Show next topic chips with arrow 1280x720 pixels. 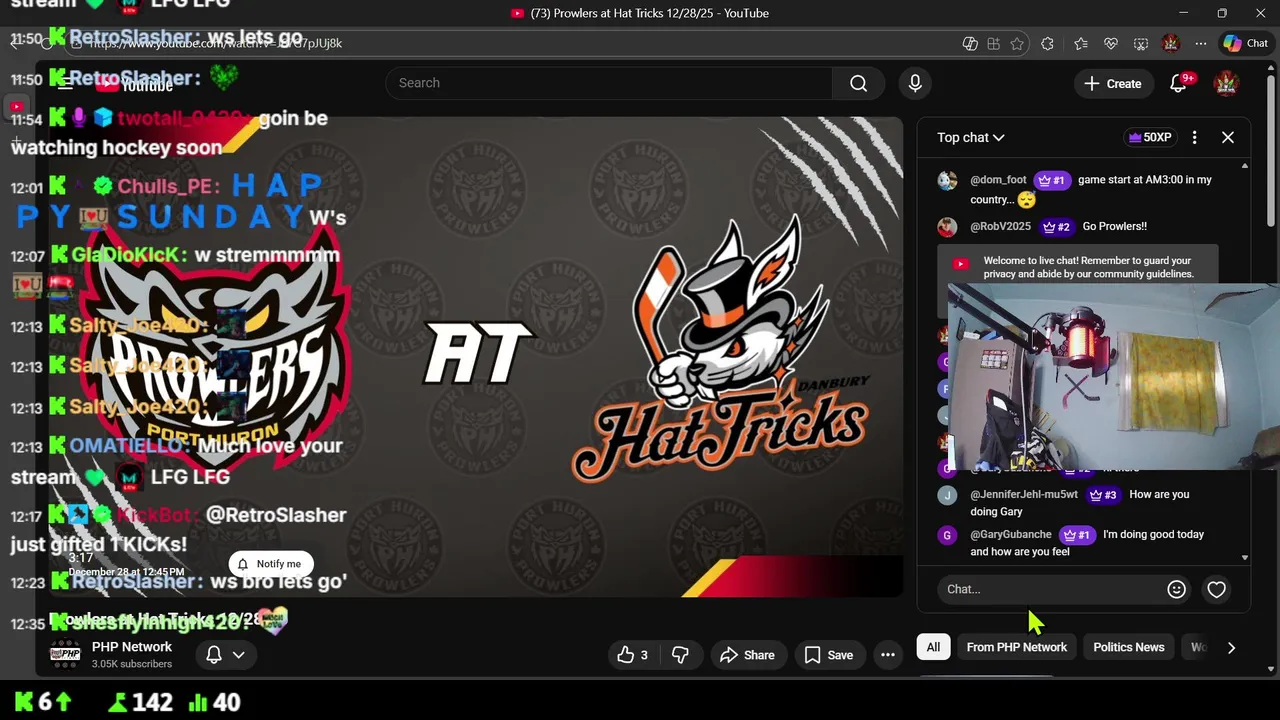pyautogui.click(x=1231, y=647)
